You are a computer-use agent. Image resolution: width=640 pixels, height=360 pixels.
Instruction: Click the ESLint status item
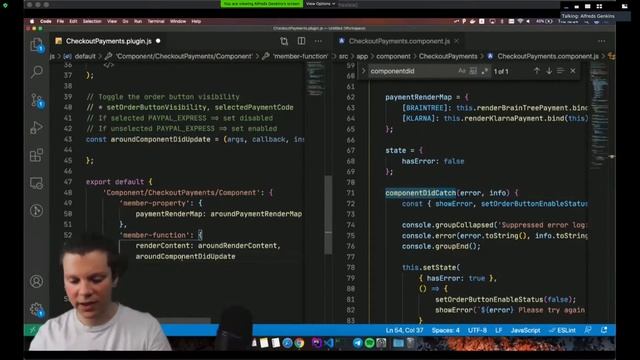(562, 330)
